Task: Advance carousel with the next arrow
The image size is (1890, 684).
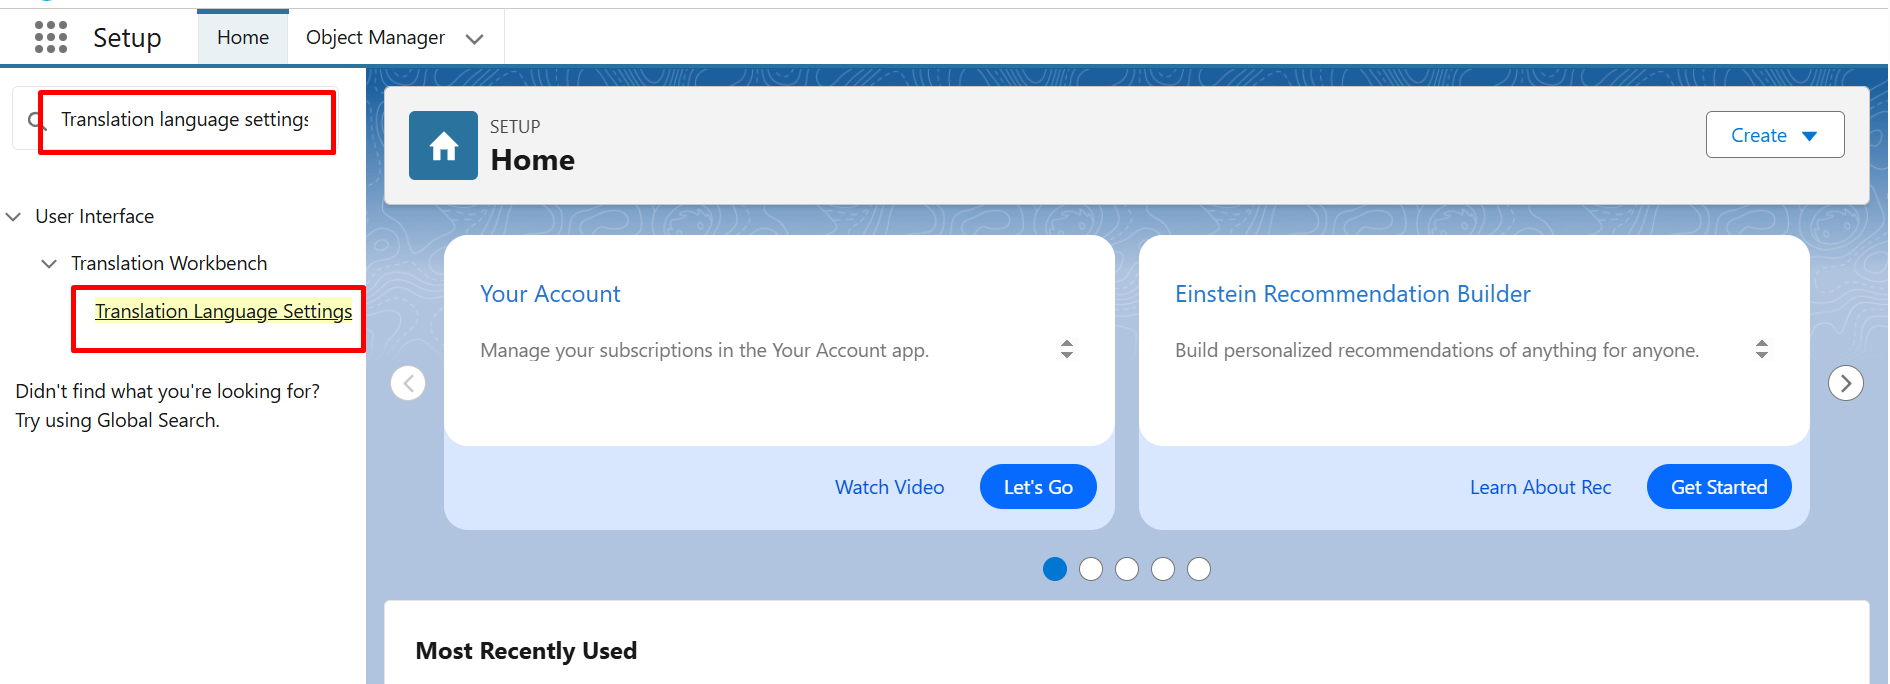Action: 1845,383
